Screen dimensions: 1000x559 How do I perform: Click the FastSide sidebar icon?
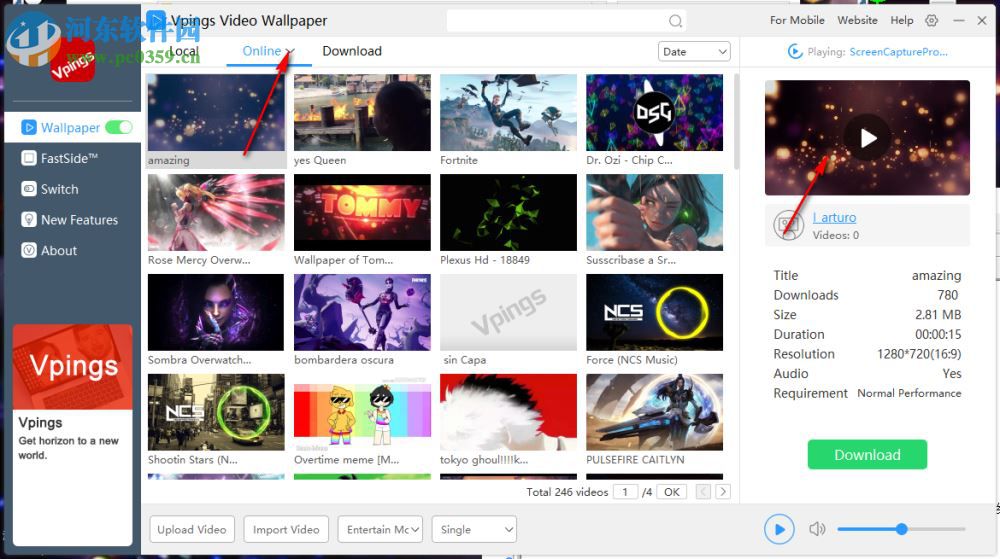tap(29, 158)
